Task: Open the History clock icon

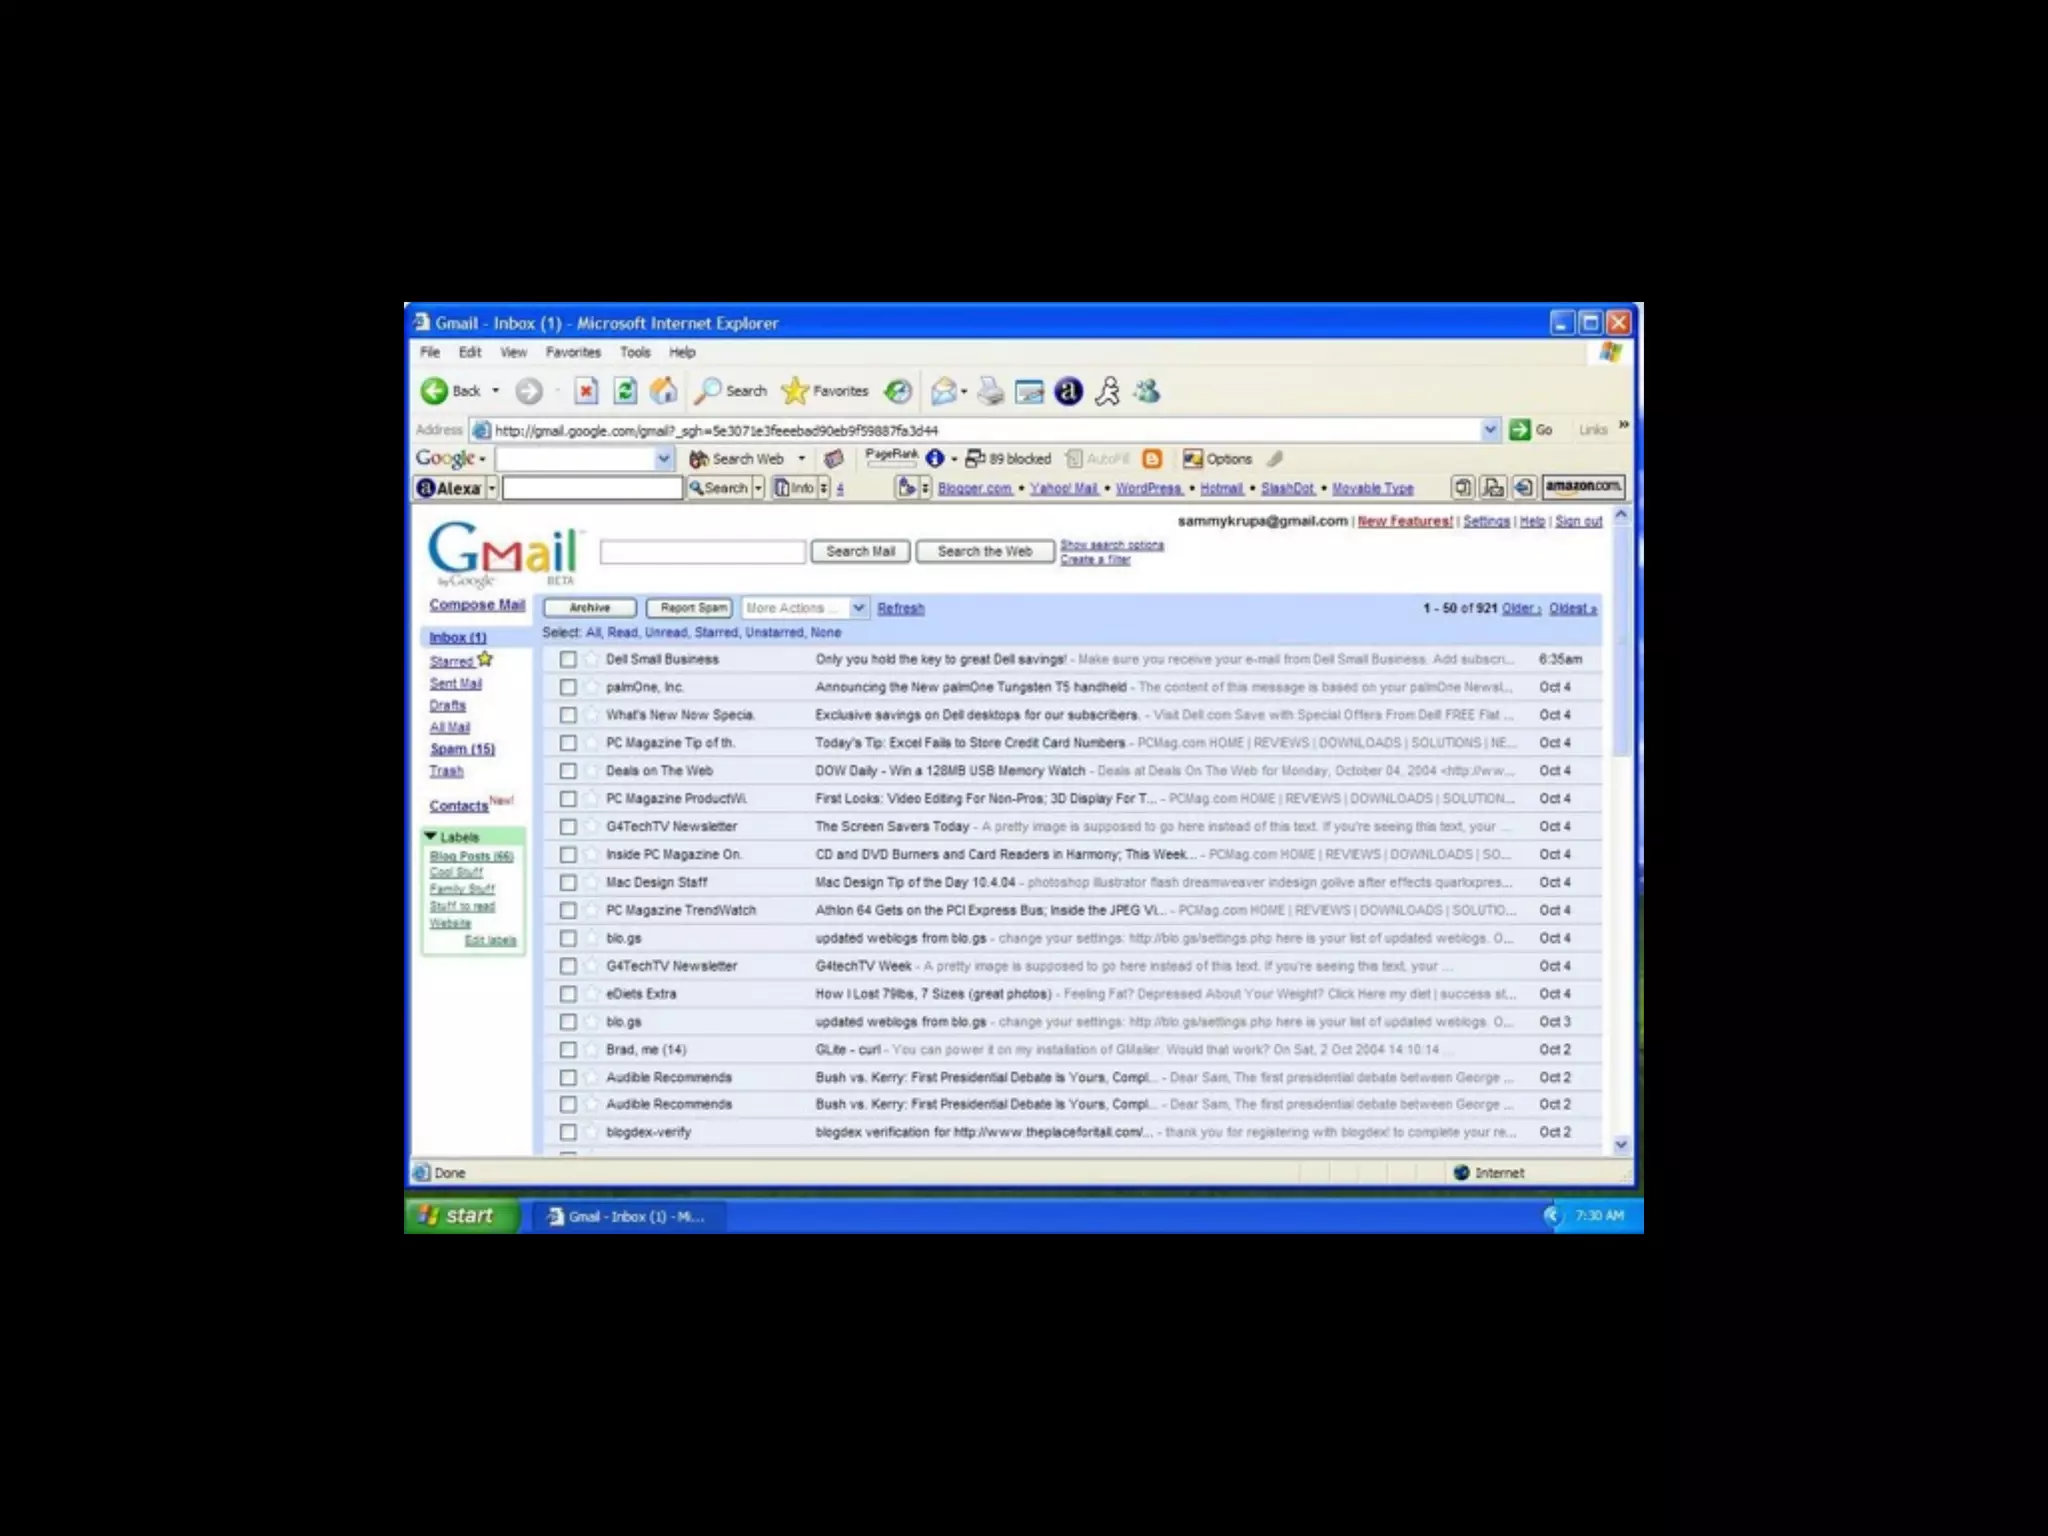Action: 898,391
